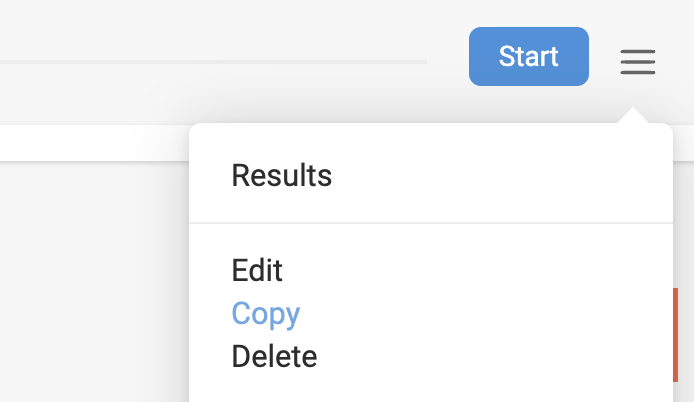Viewport: 694px width, 402px height.
Task: Click the progress track beside Start
Action: point(213,62)
